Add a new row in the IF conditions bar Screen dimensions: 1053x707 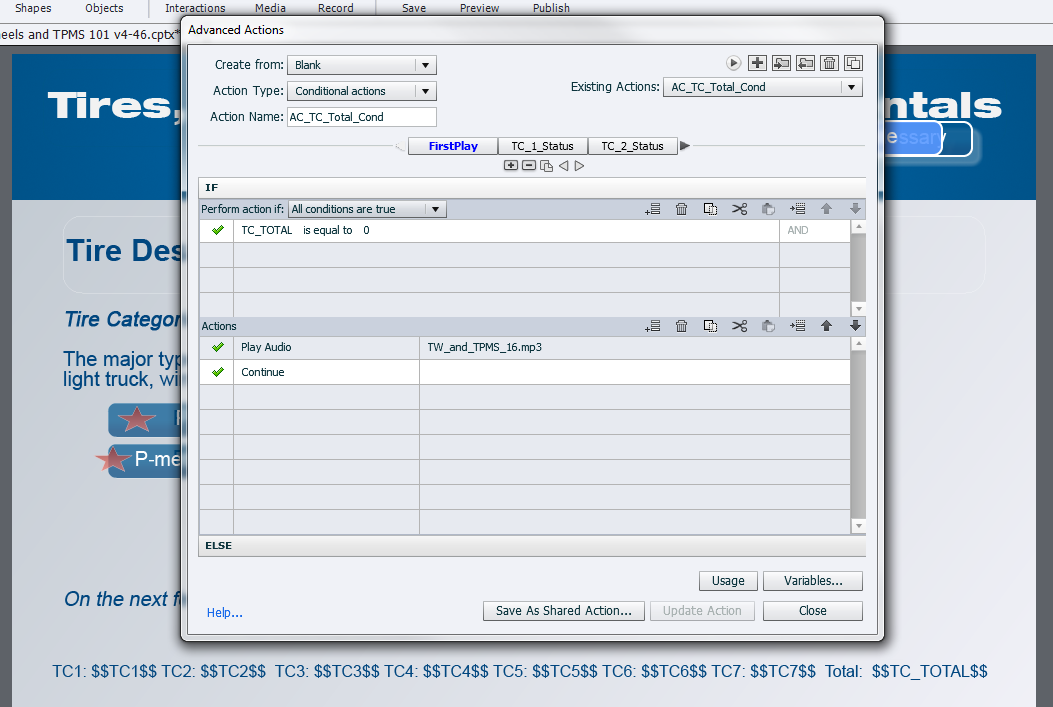653,209
